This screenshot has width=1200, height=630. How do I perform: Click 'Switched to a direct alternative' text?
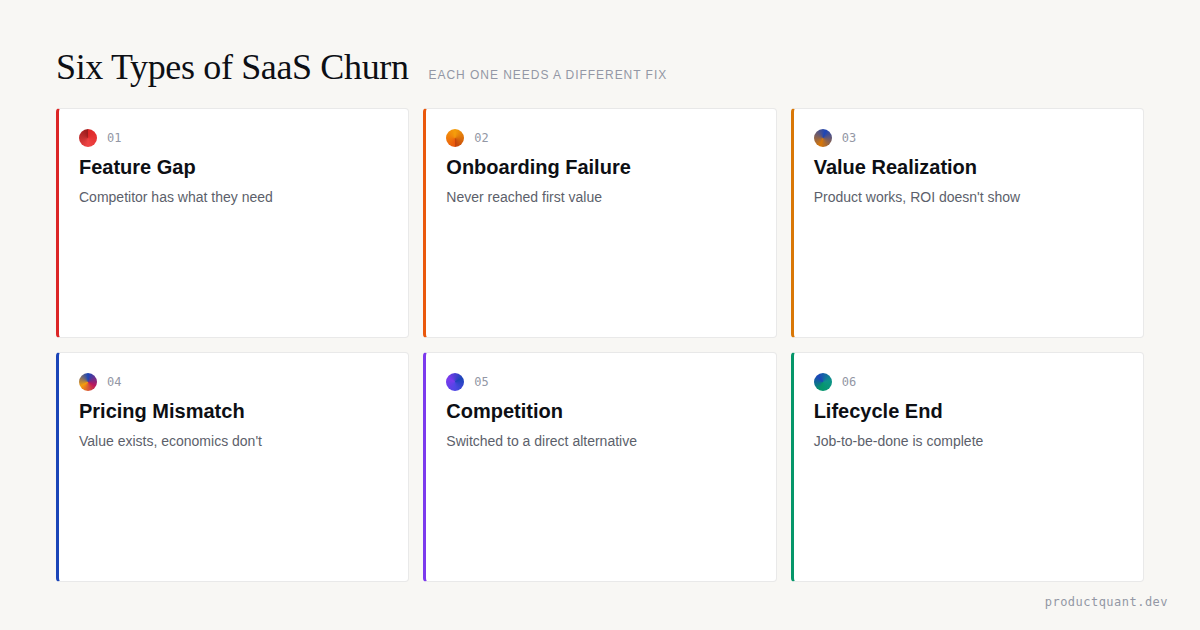[x=541, y=441]
